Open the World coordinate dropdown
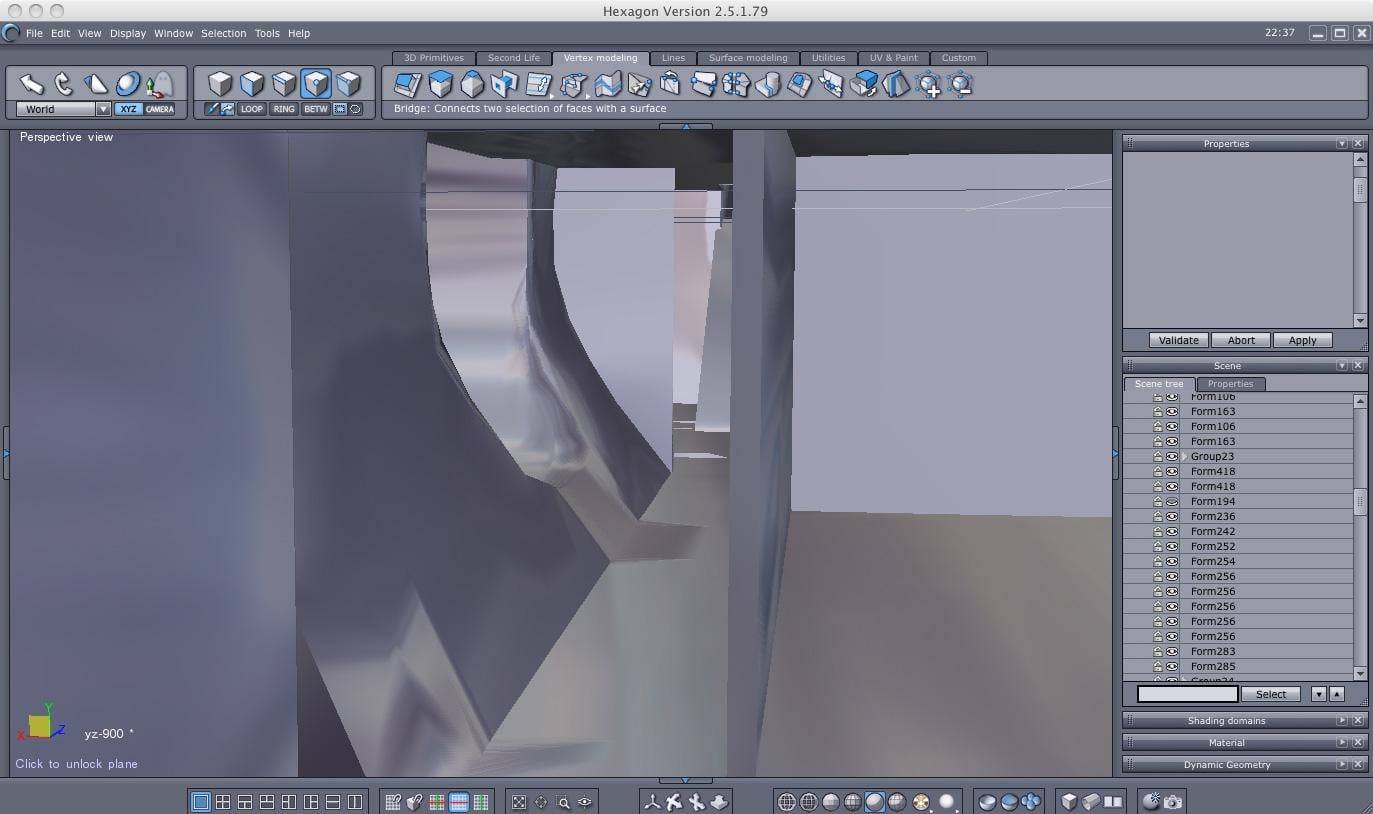 pyautogui.click(x=102, y=109)
